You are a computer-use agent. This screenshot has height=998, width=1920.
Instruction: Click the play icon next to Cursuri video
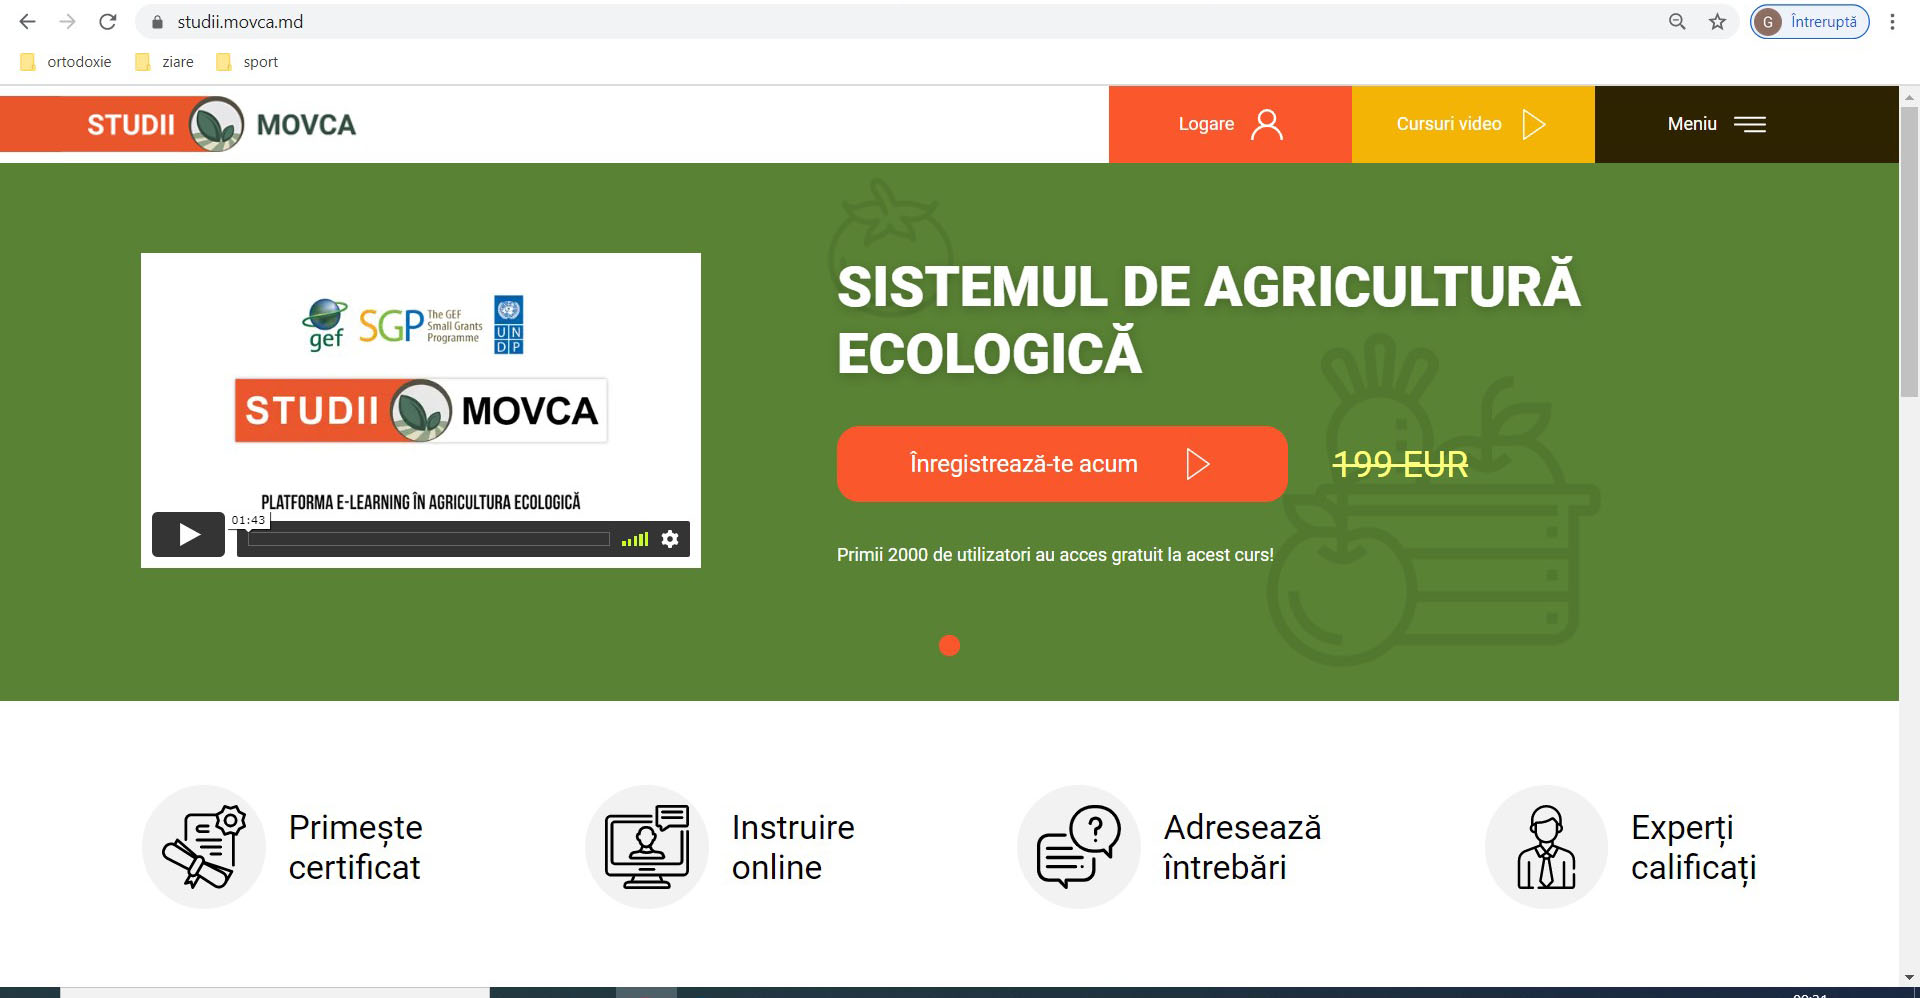tap(1534, 124)
